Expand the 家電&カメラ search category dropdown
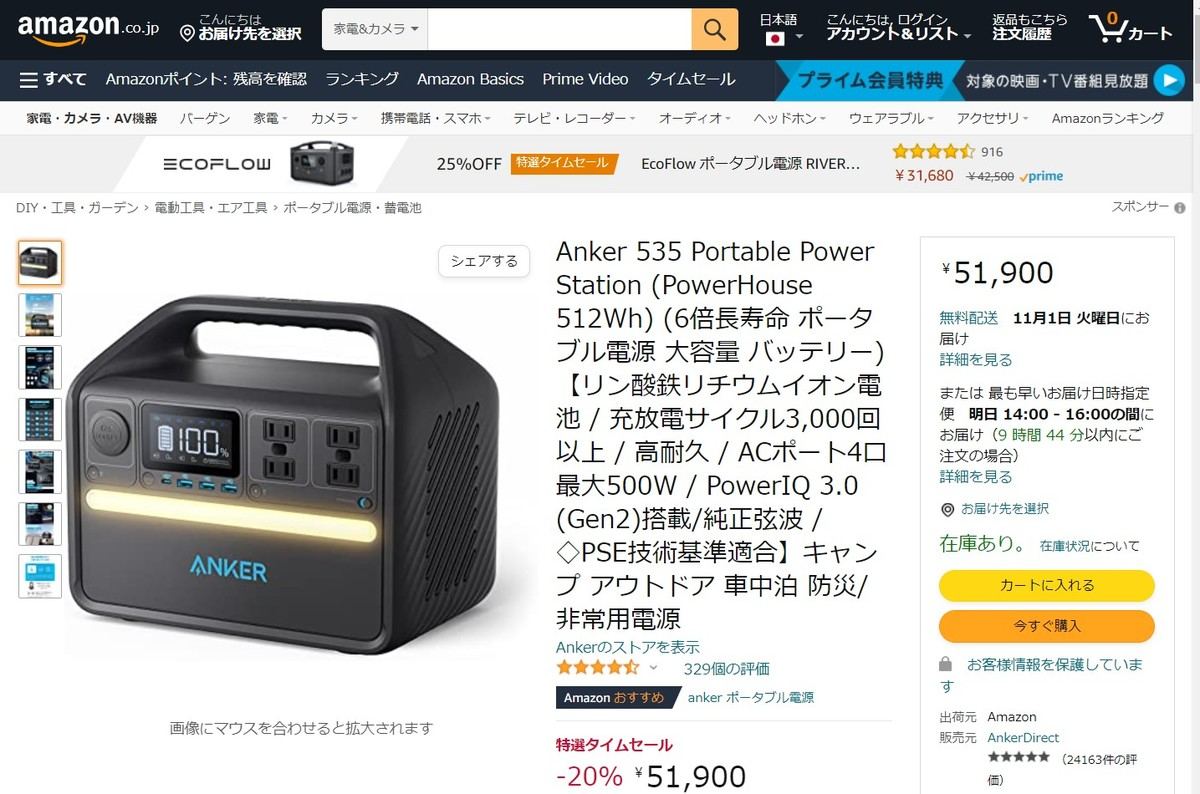This screenshot has width=1200, height=794. 375,29
